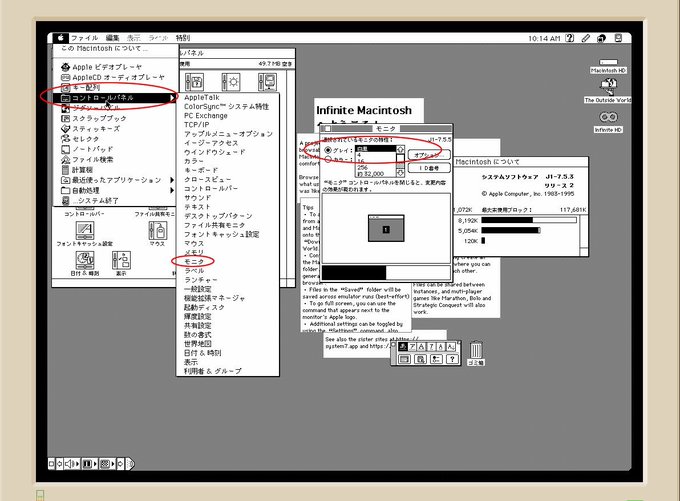Select hiragana あ mode in input palette
This screenshot has height=501, width=680.
pos(403,347)
